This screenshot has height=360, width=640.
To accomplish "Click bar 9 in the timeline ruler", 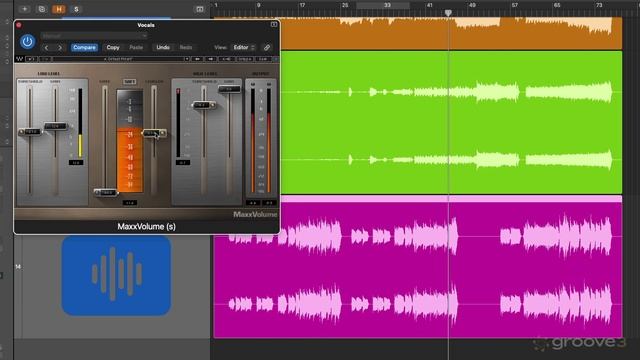I will click(258, 5).
